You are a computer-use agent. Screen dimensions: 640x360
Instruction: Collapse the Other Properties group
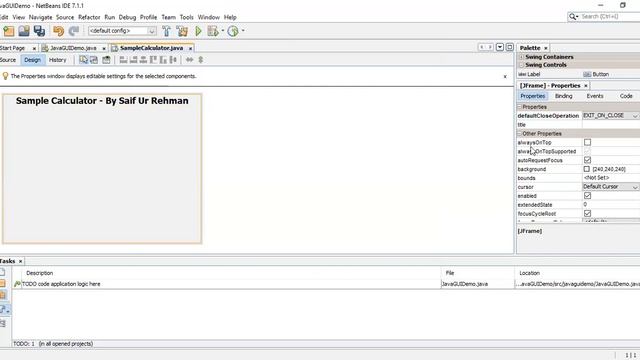520,134
